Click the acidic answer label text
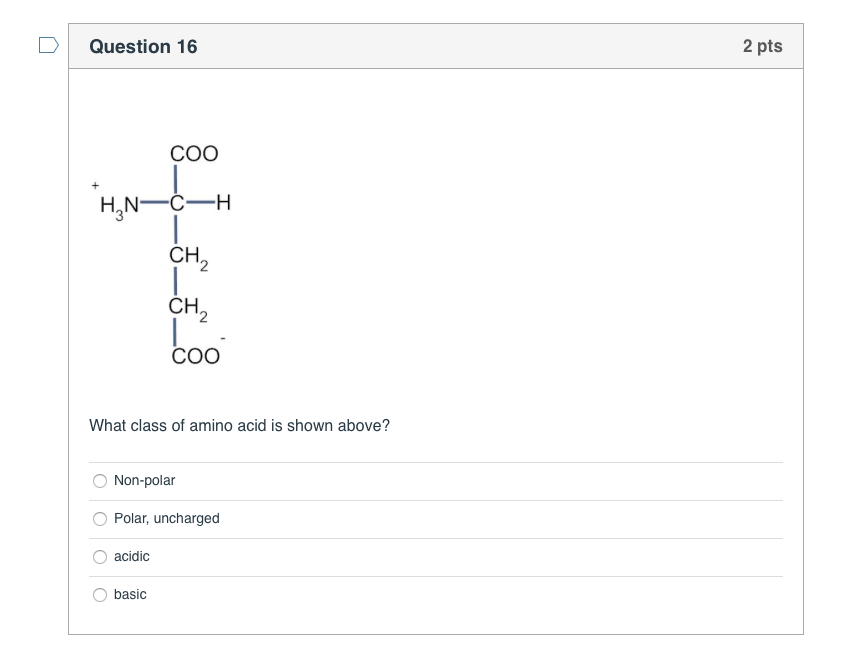 (x=130, y=556)
